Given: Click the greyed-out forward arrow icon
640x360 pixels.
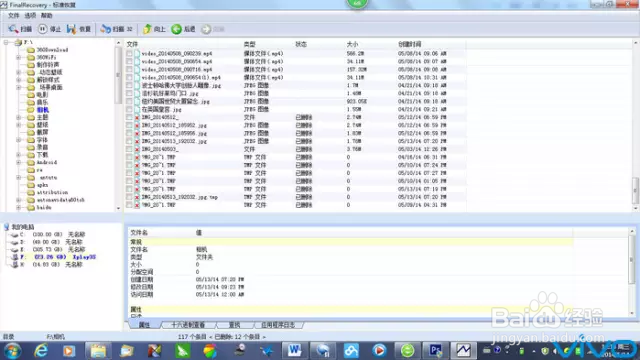Looking at the screenshot, I should [206, 29].
